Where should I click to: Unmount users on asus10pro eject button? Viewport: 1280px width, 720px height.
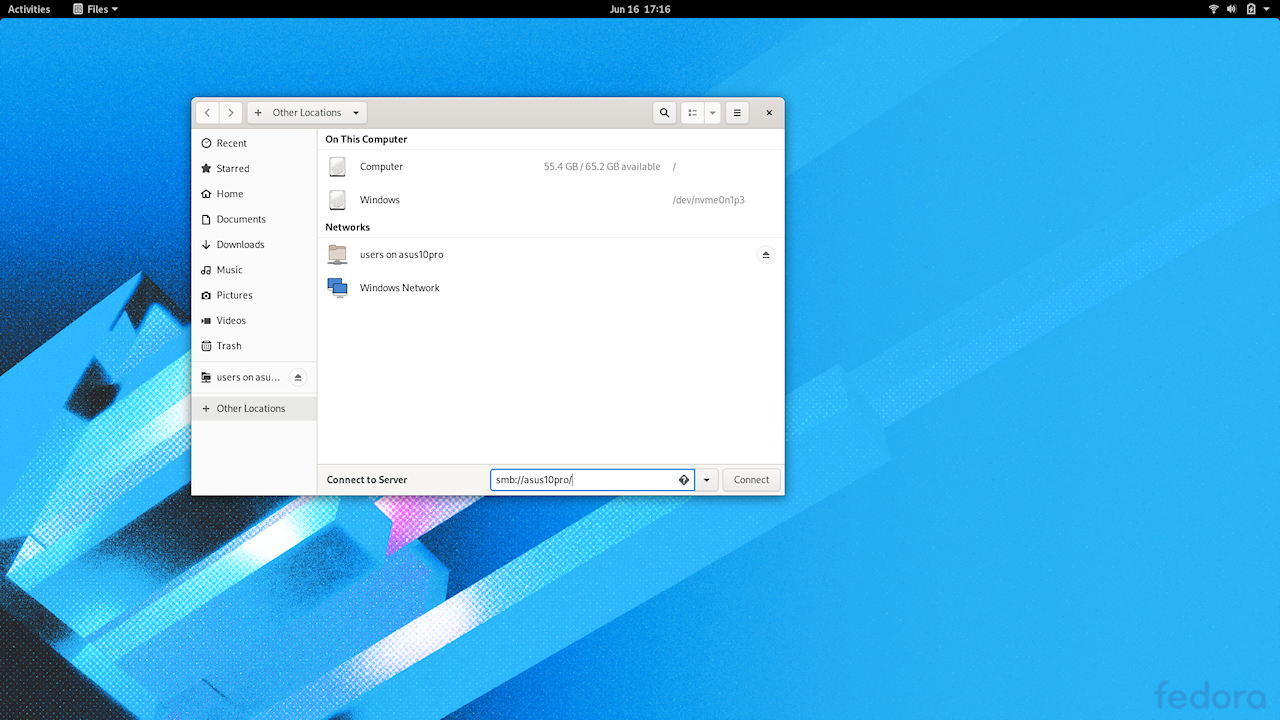(x=766, y=255)
